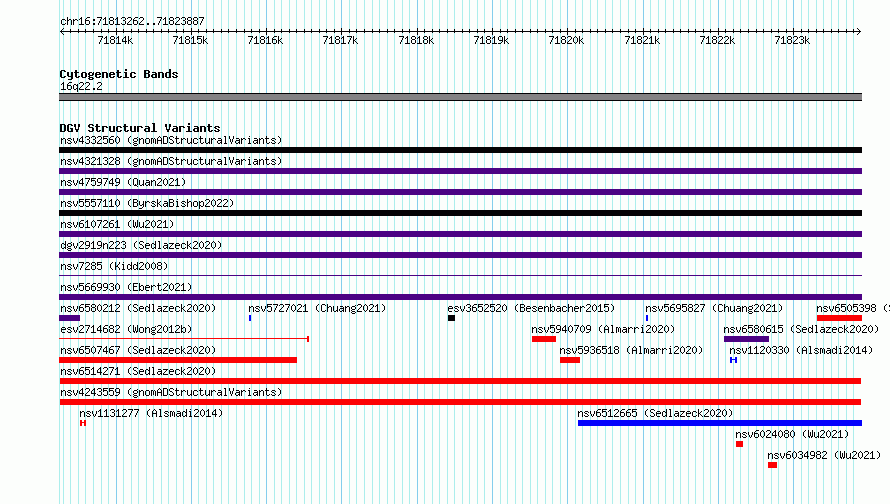The width and height of the screenshot is (890, 504).
Task: Click the nsv4332560 gnomAD variant label
Action: (x=171, y=140)
